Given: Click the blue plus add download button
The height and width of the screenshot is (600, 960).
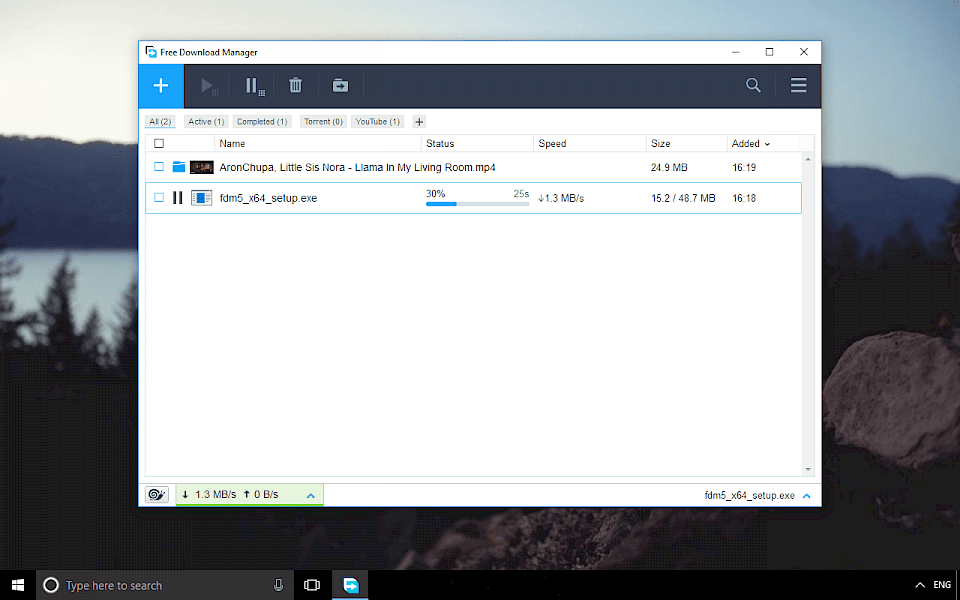Looking at the screenshot, I should [x=161, y=86].
